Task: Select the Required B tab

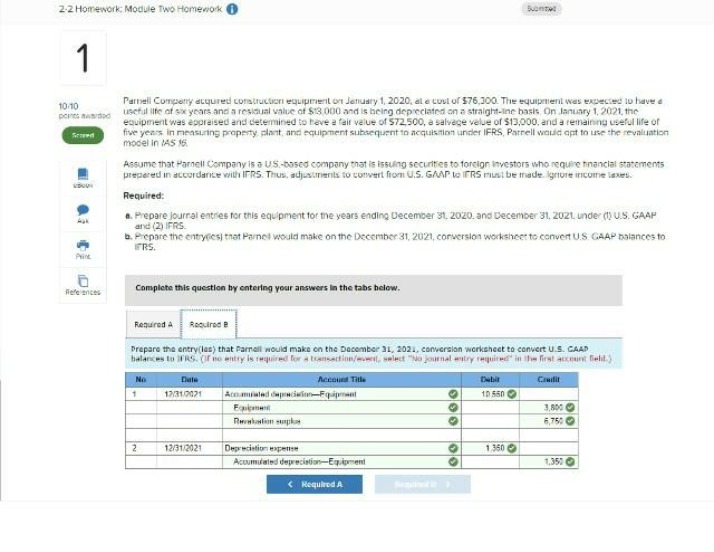Action: pyautogui.click(x=209, y=324)
